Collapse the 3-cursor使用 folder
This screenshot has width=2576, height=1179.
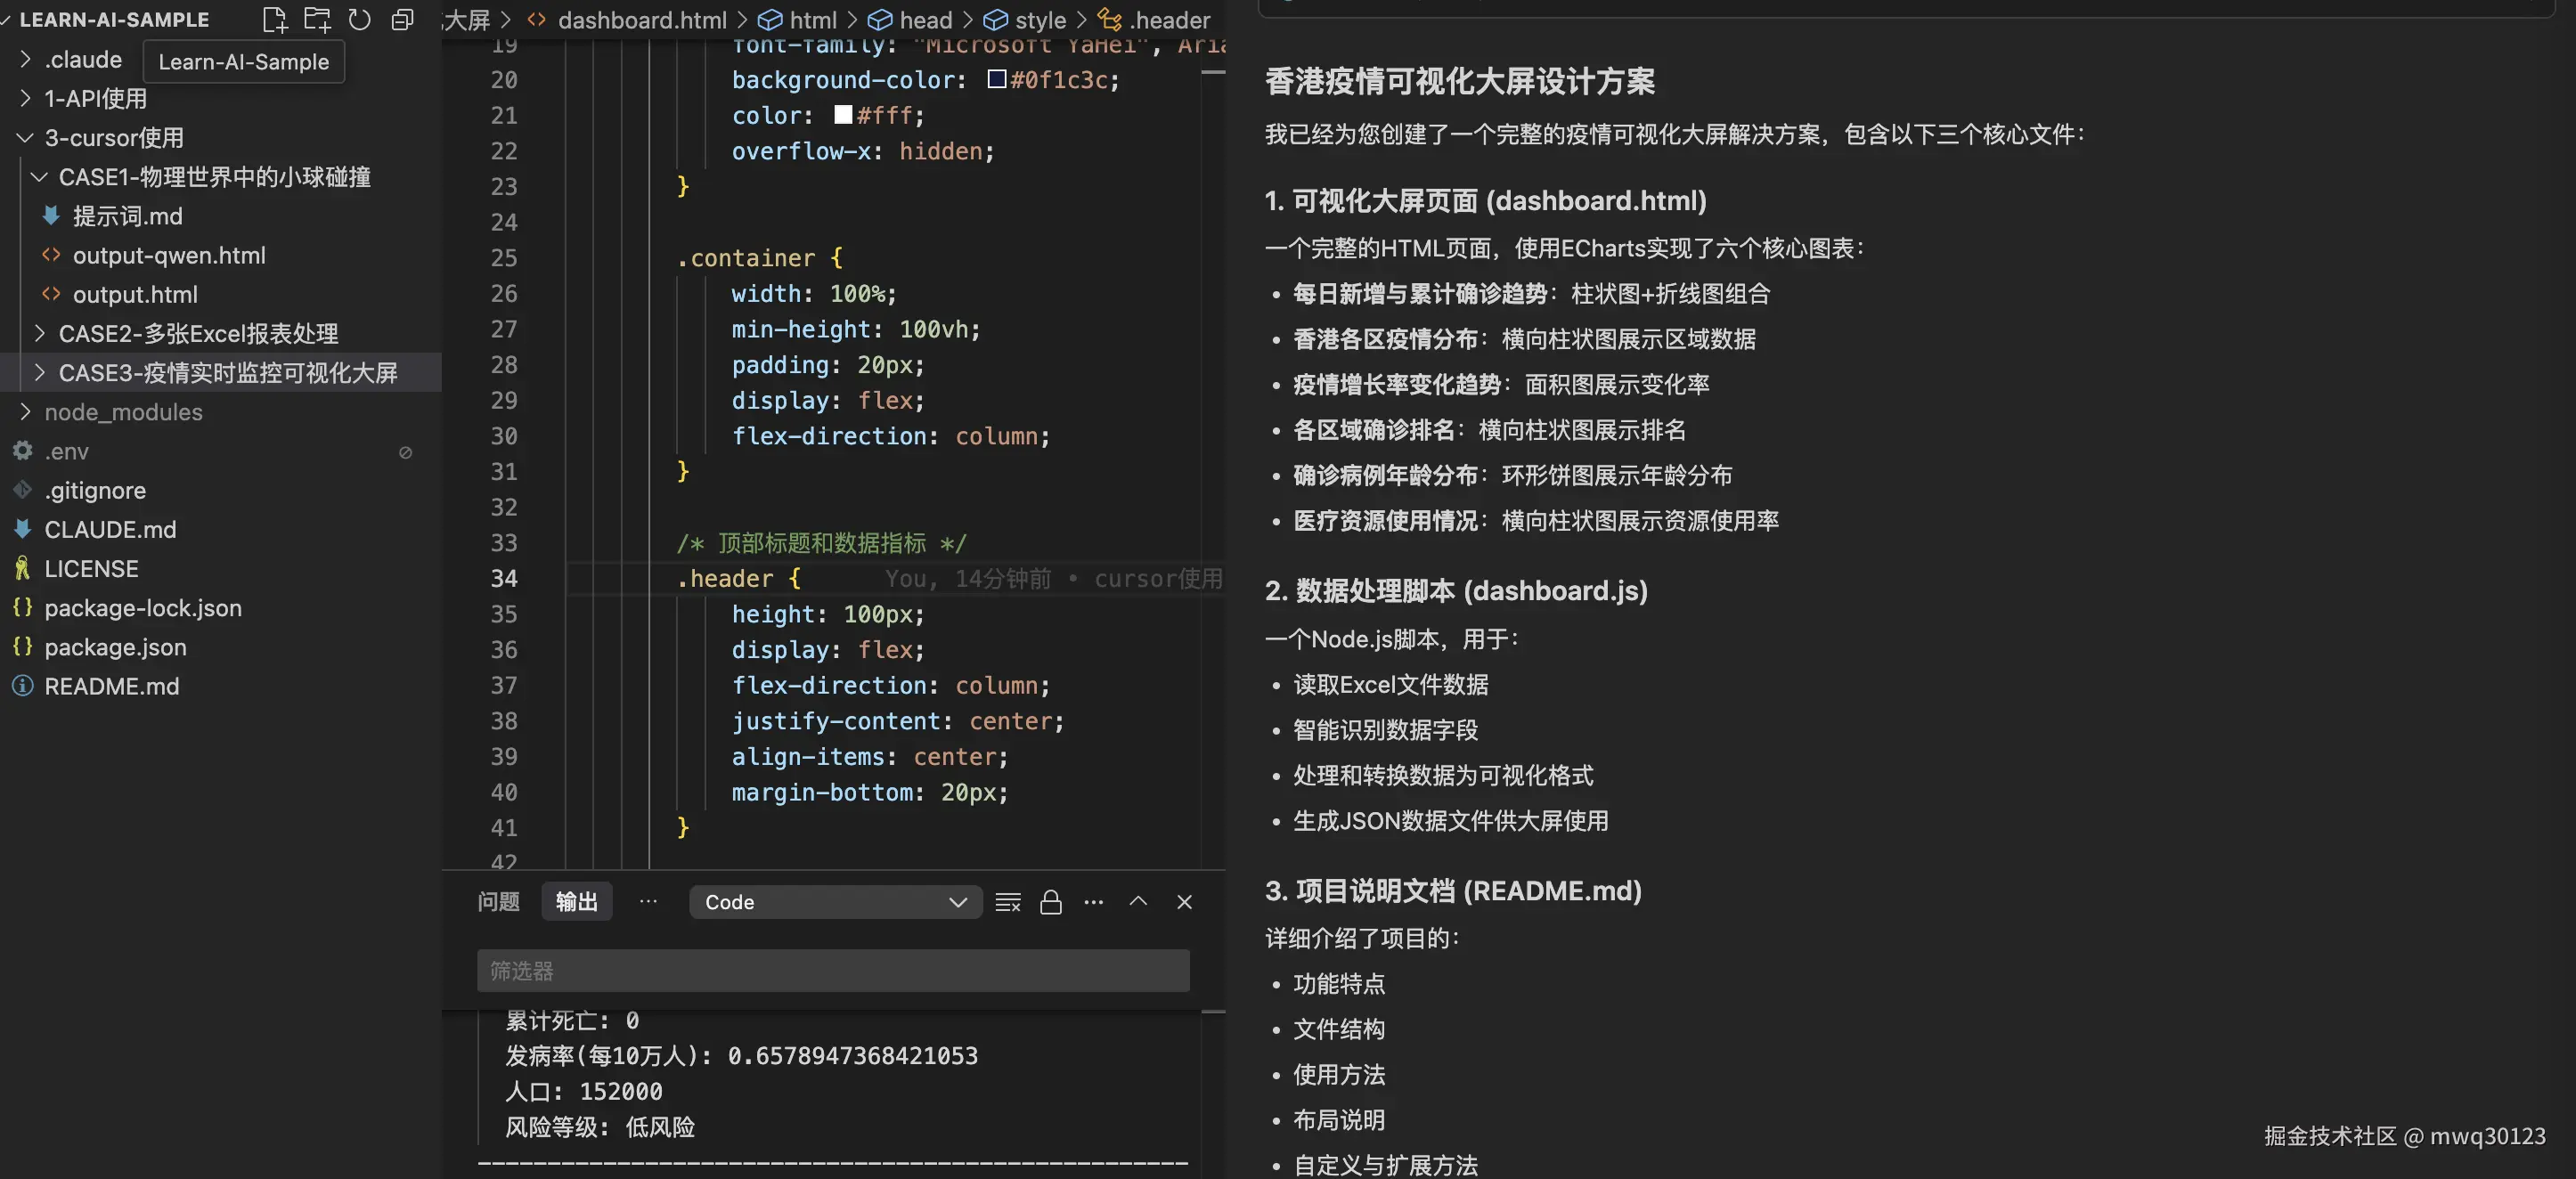coord(25,137)
